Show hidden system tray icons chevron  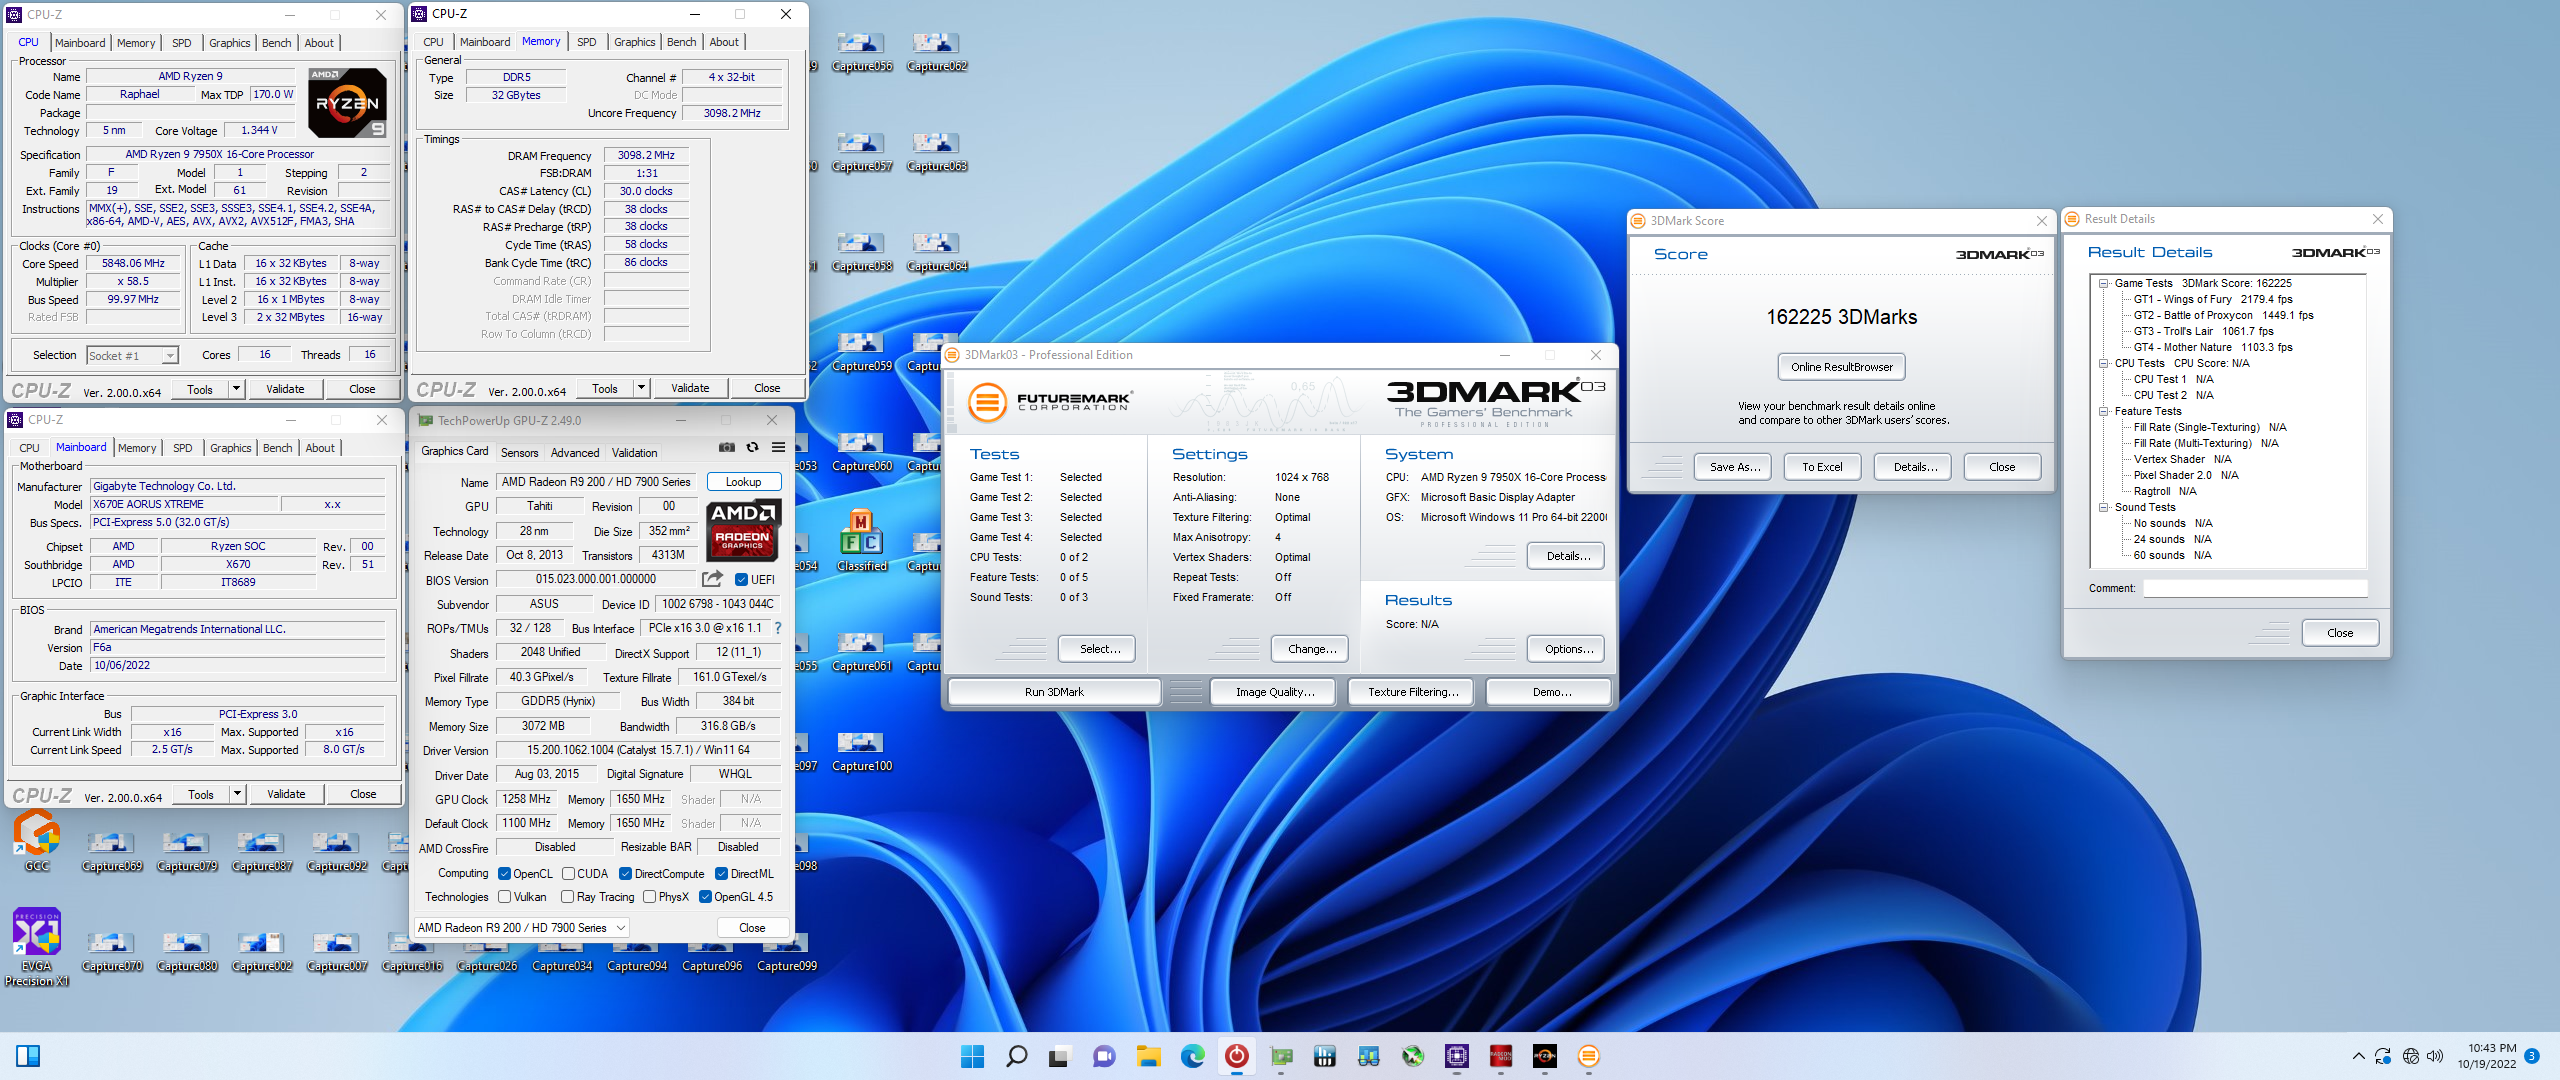tap(2359, 1056)
